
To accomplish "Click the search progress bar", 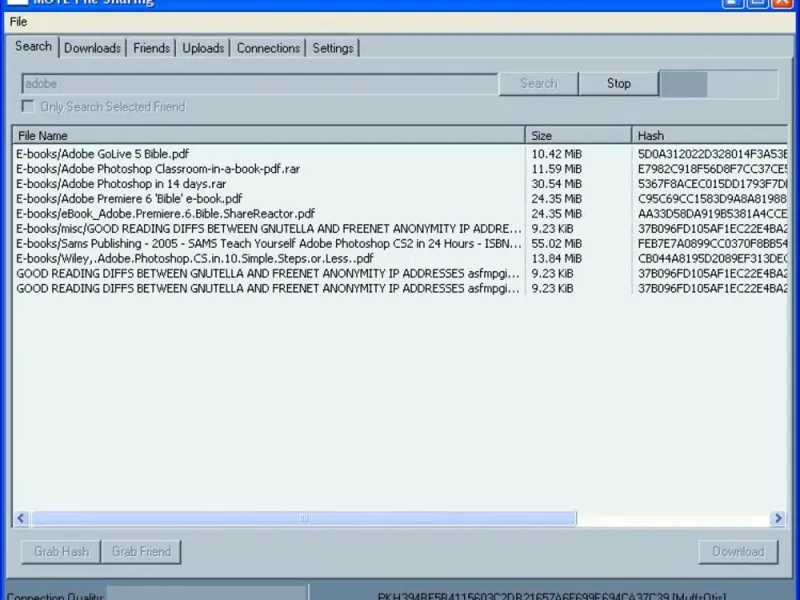I will [x=719, y=84].
